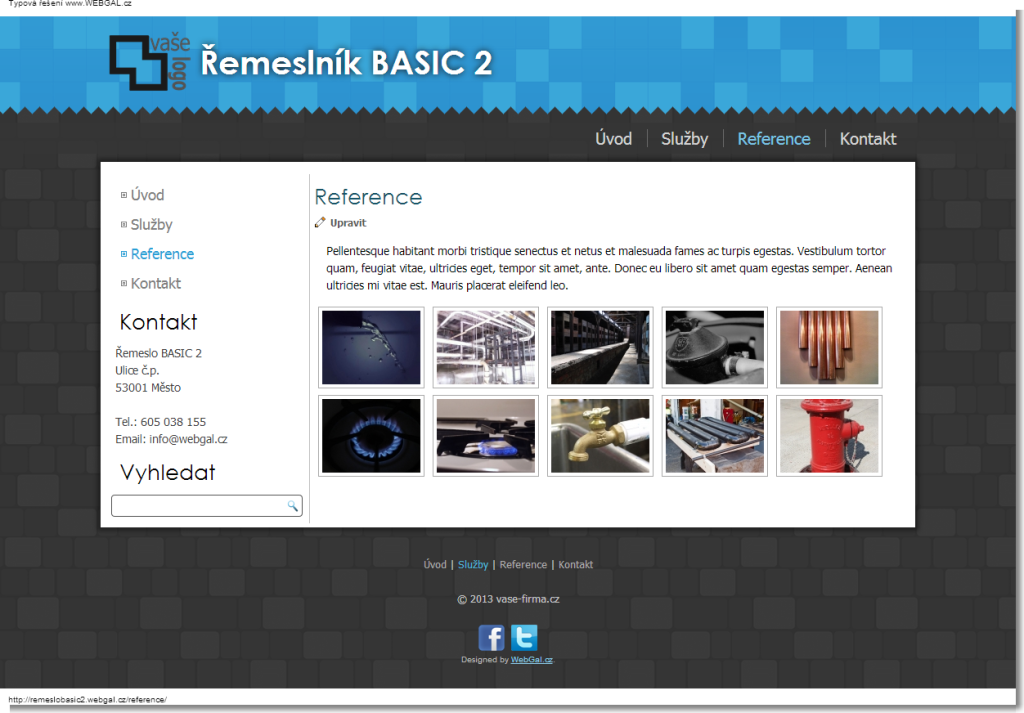Click the 'Vyhledat' sidebar heading
The height and width of the screenshot is (713, 1024).
[168, 473]
